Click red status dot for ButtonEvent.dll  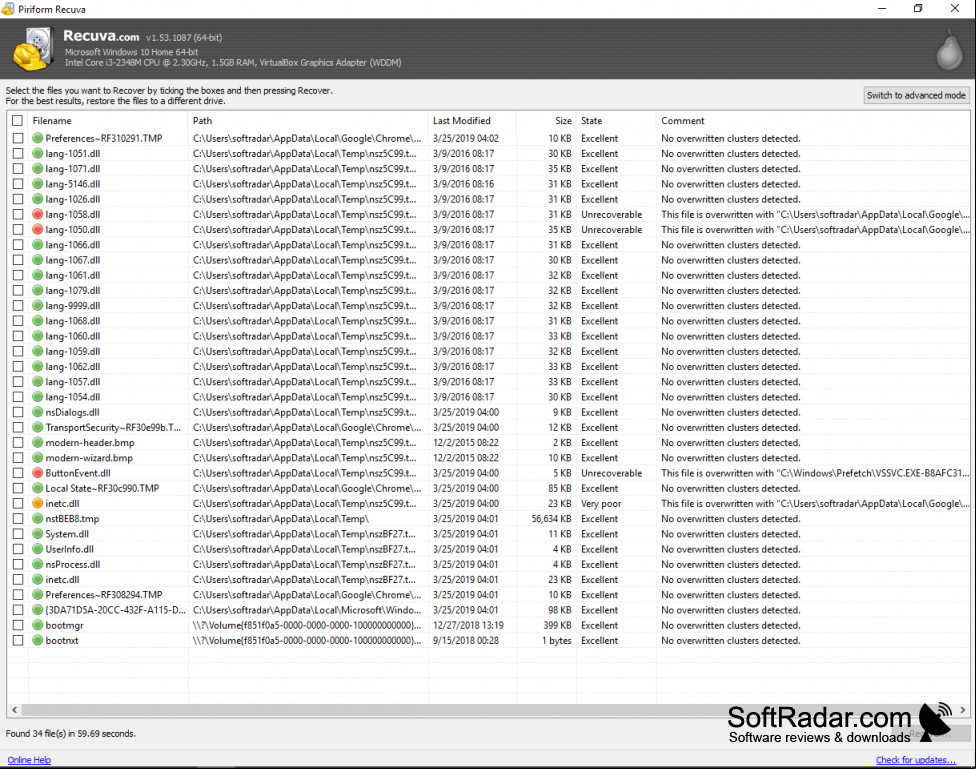point(37,473)
